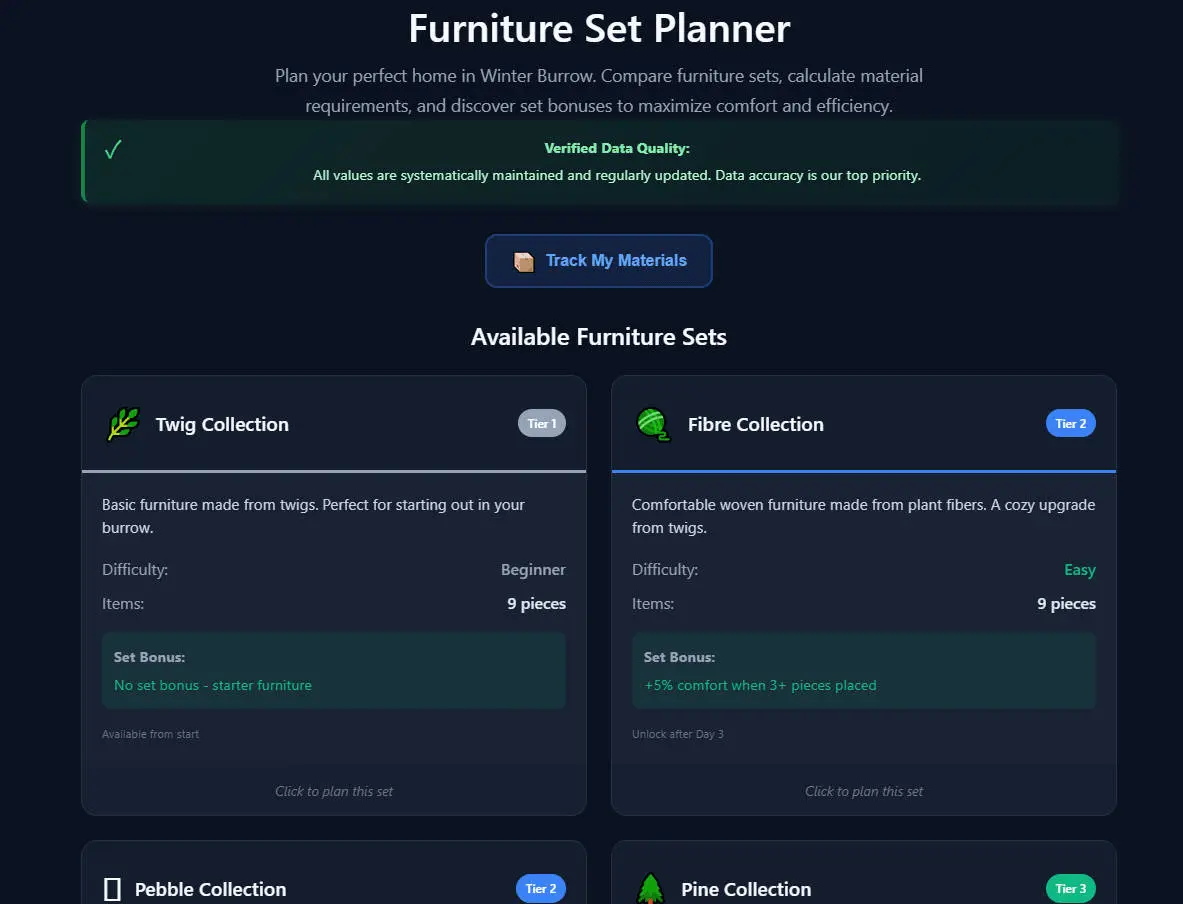Screen dimensions: 1183x904
Task: Open the Track My Materials panel
Action: point(598,260)
